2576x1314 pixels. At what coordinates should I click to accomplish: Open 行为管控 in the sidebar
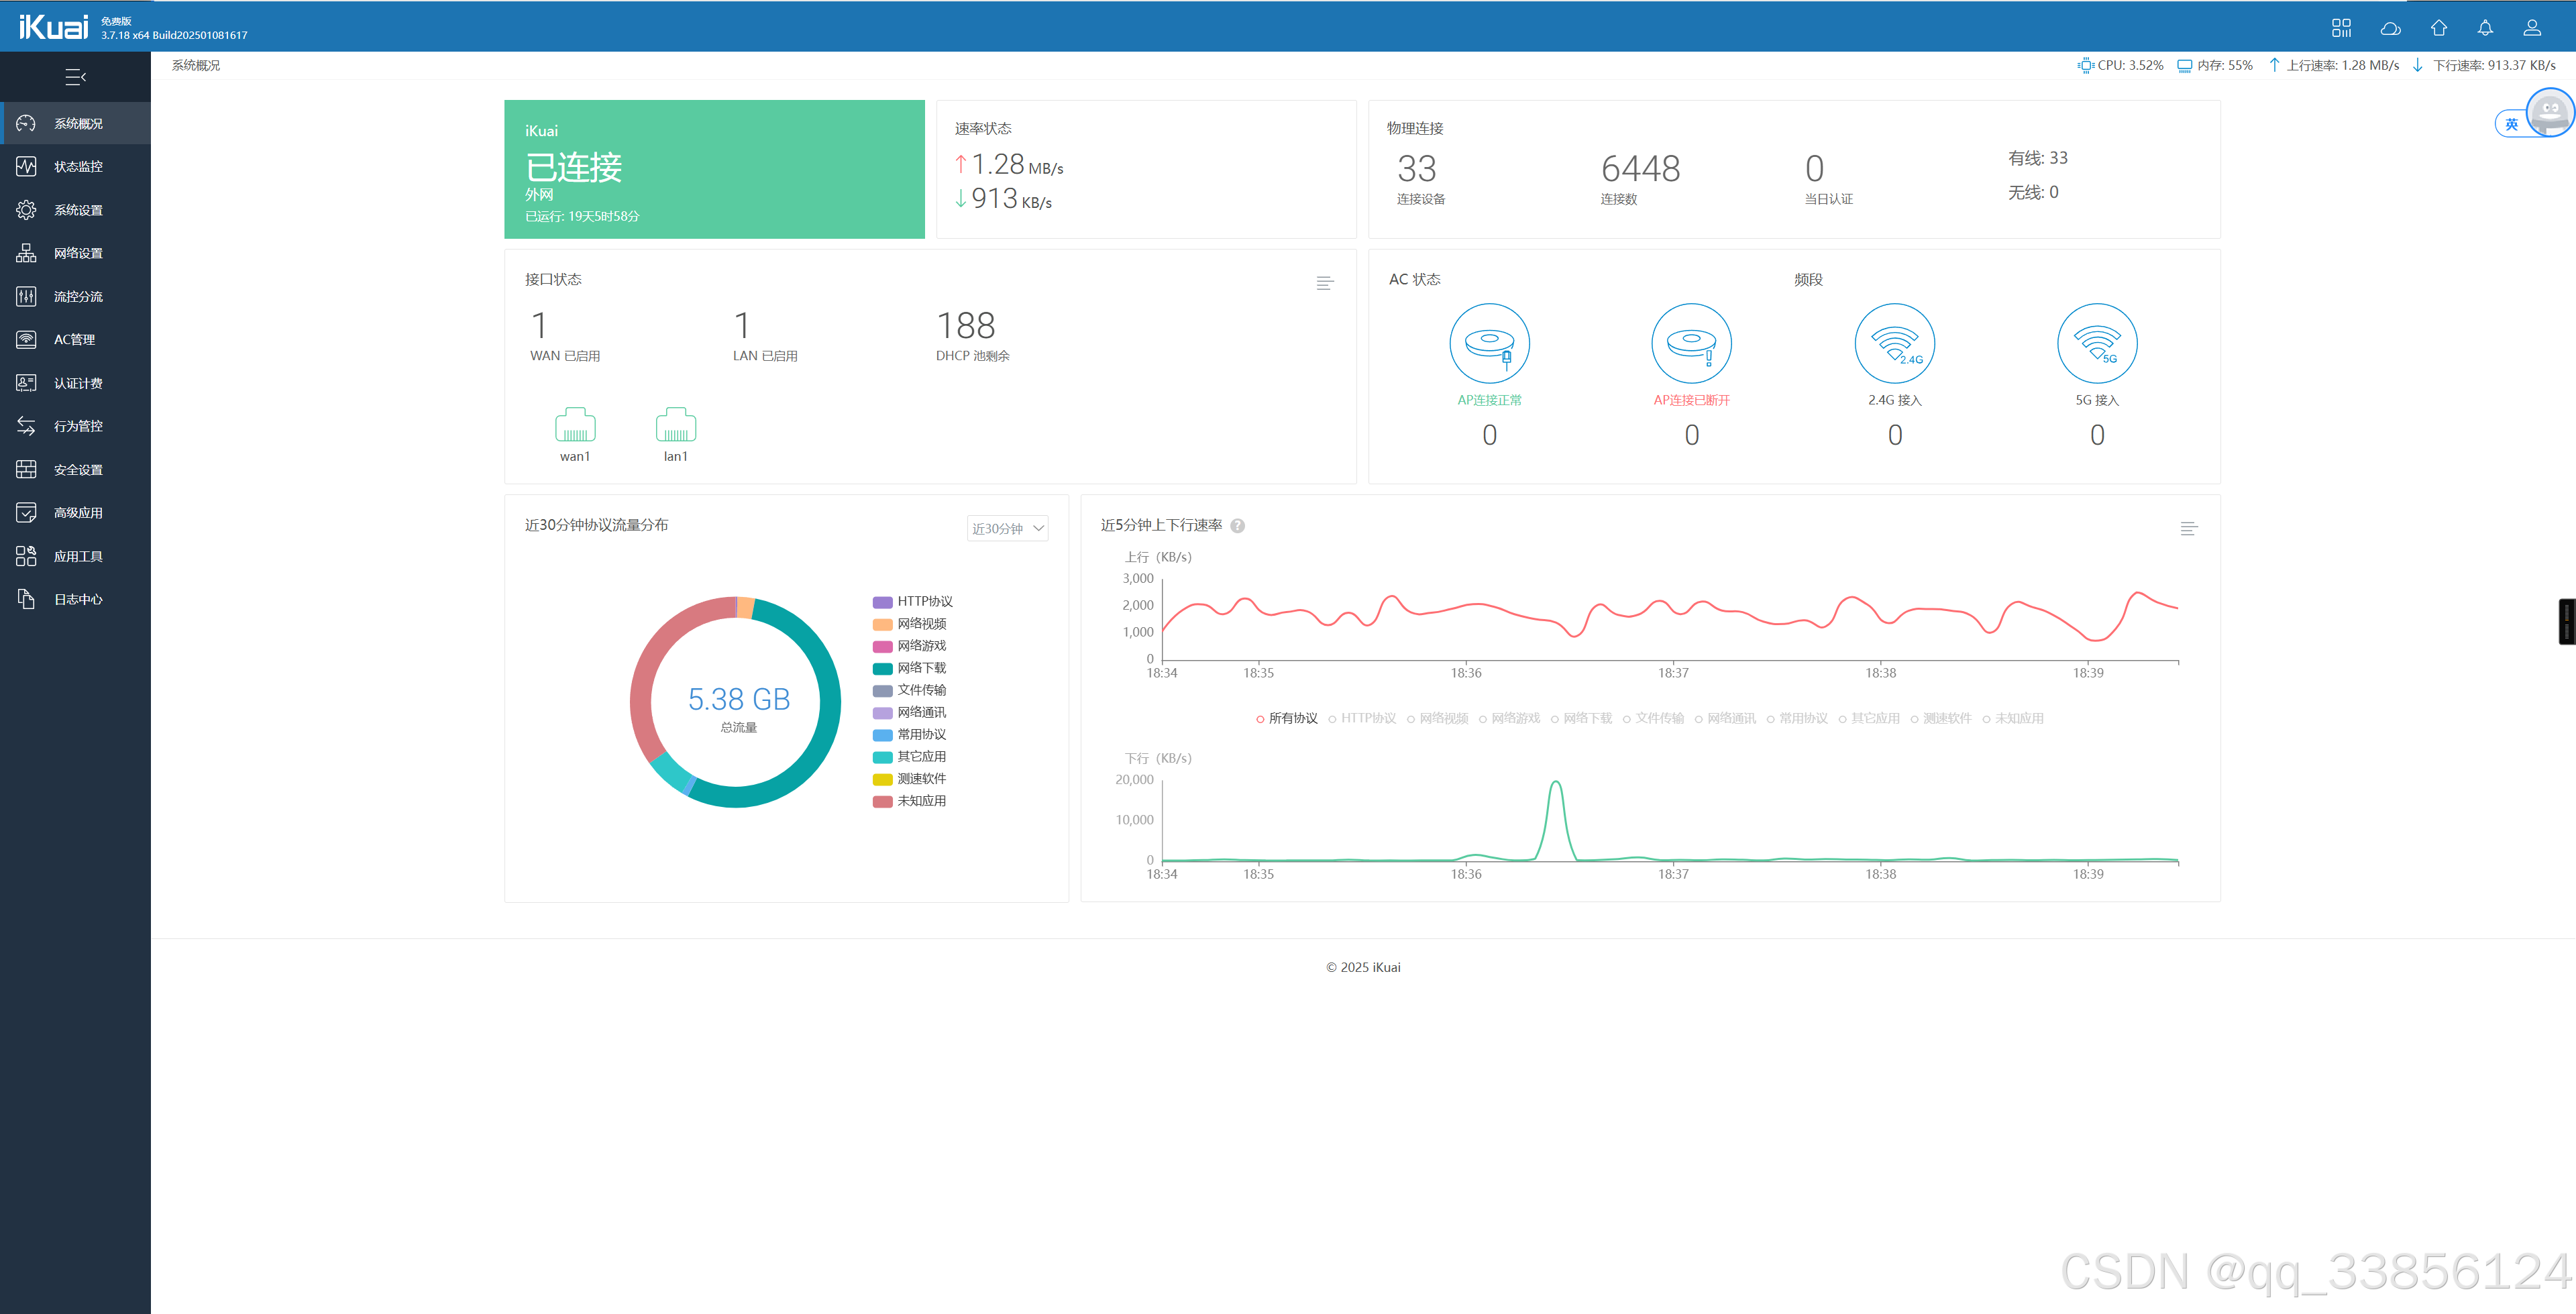click(x=78, y=427)
